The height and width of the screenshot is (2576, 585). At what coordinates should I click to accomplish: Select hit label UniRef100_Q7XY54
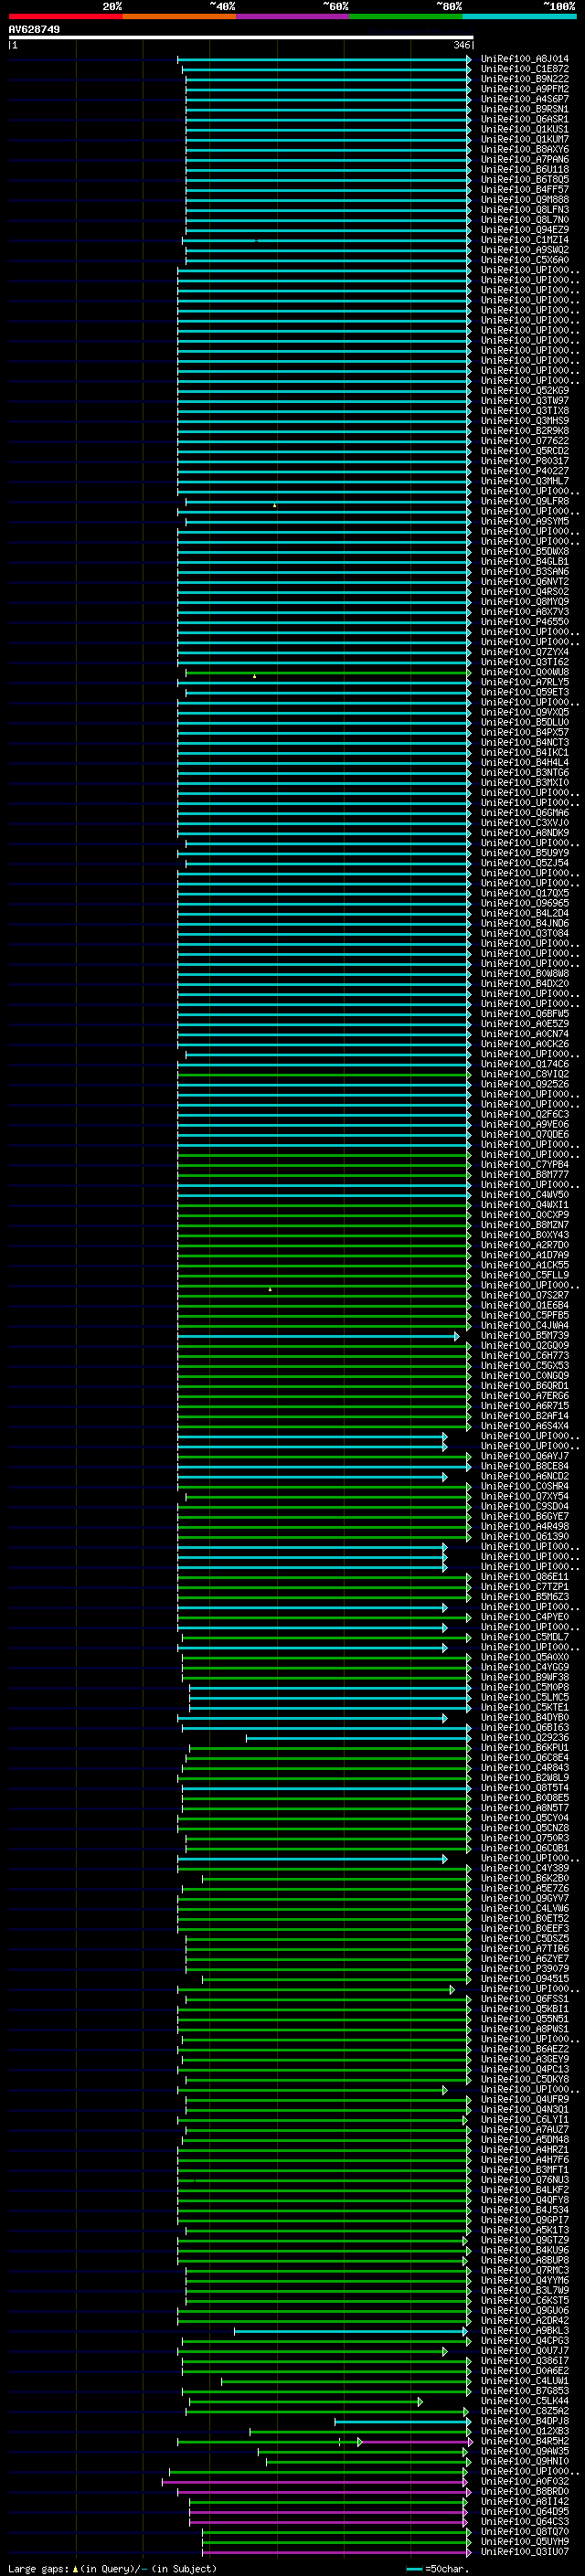pyautogui.click(x=525, y=1496)
